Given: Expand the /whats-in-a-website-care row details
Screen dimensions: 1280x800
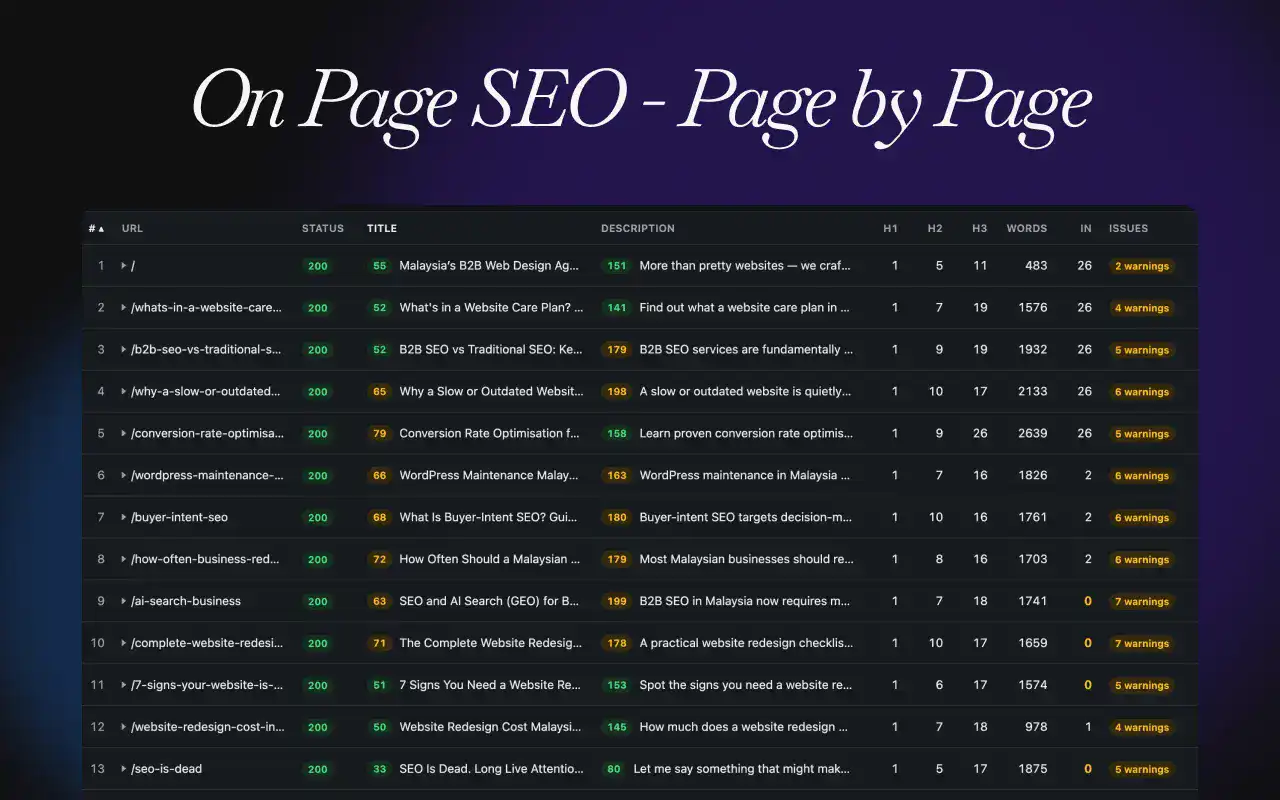Looking at the screenshot, I should pyautogui.click(x=124, y=308).
